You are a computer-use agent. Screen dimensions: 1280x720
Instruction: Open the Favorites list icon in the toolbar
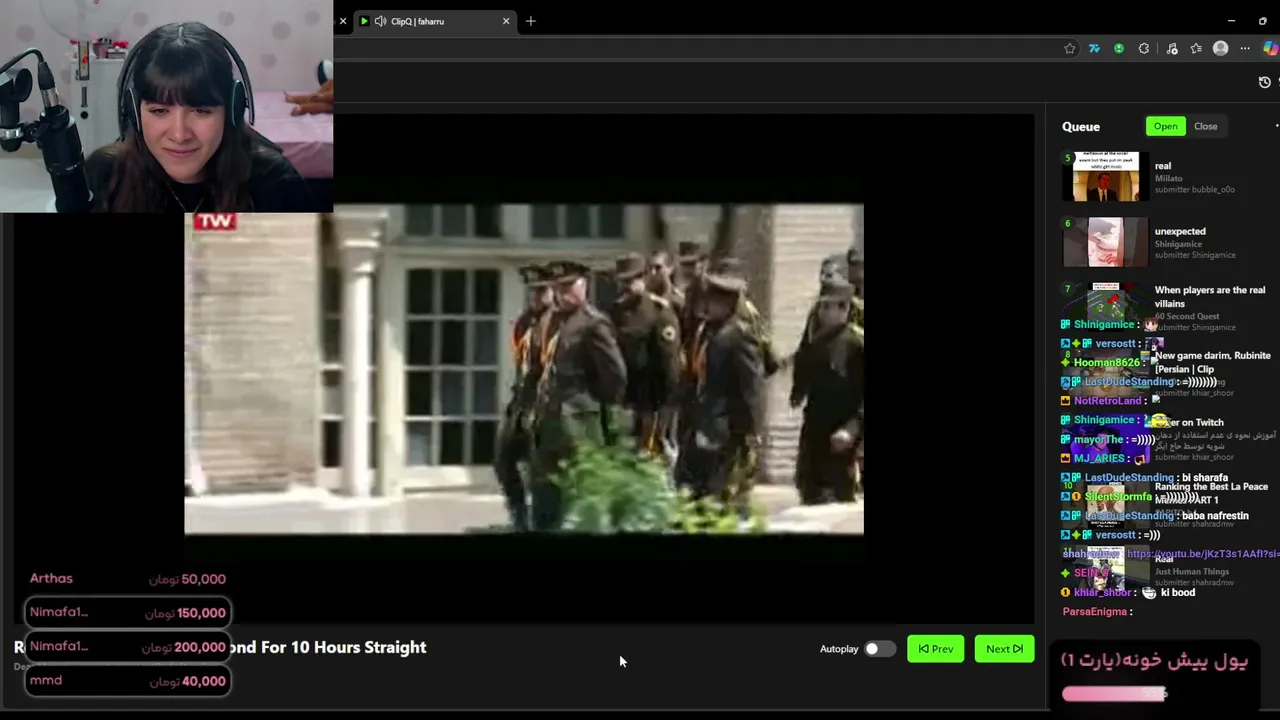(1196, 48)
